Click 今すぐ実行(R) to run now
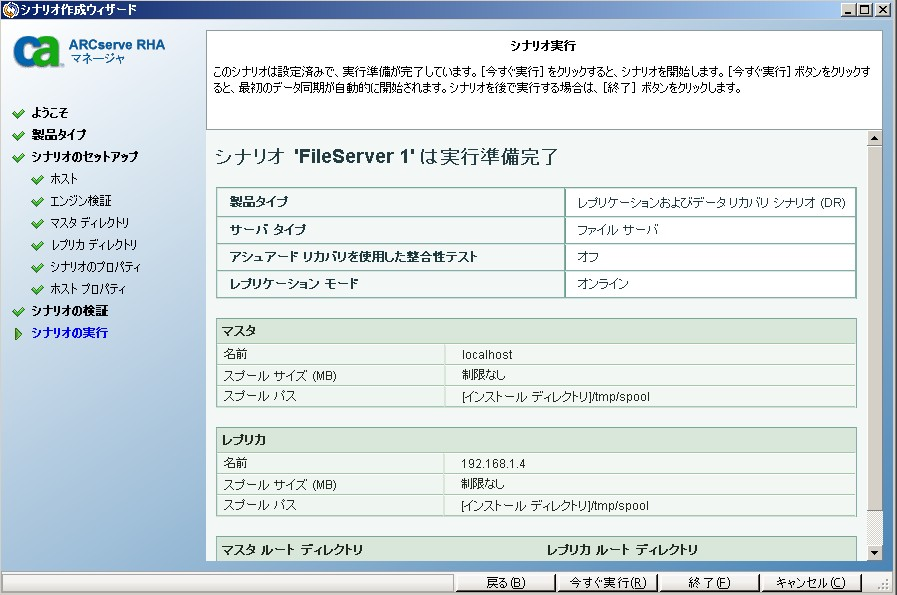 607,582
